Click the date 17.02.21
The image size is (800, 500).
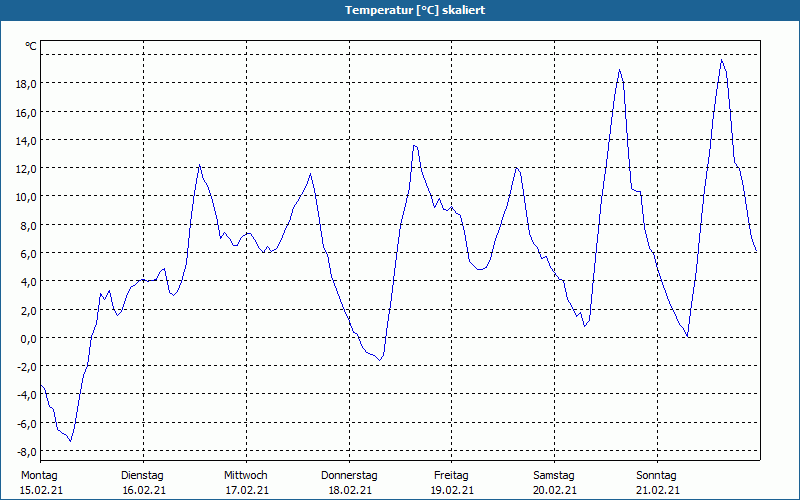pos(247,490)
